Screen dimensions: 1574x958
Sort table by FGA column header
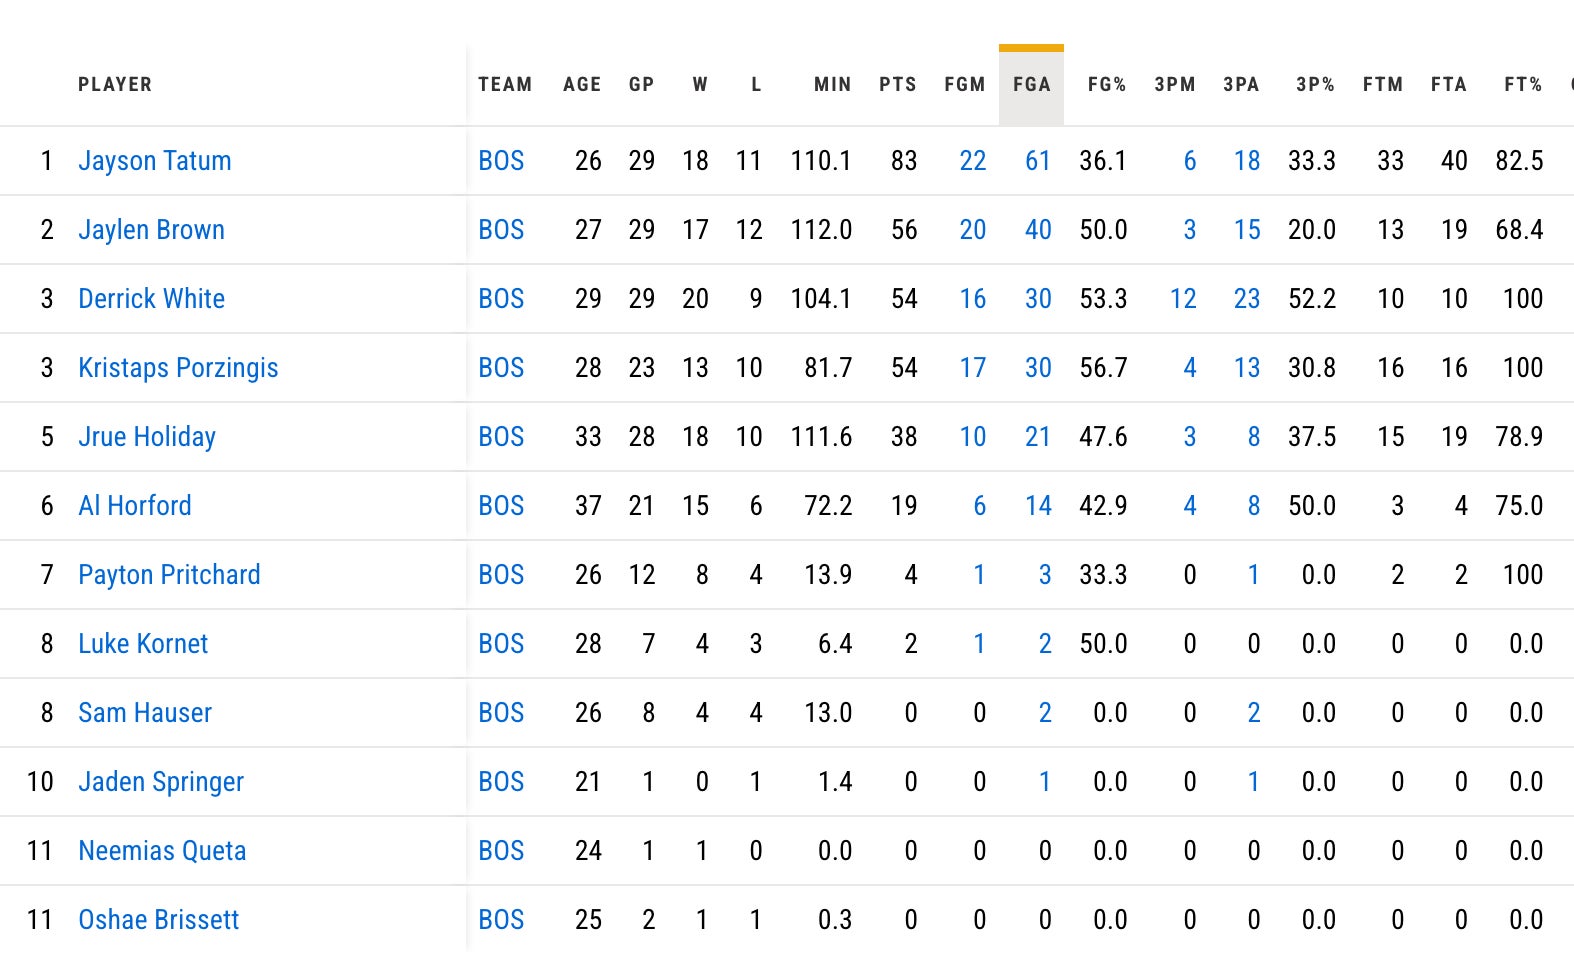pyautogui.click(x=1031, y=85)
